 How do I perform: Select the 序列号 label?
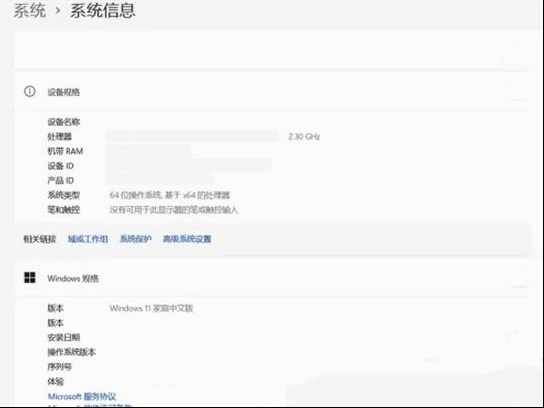click(x=59, y=367)
